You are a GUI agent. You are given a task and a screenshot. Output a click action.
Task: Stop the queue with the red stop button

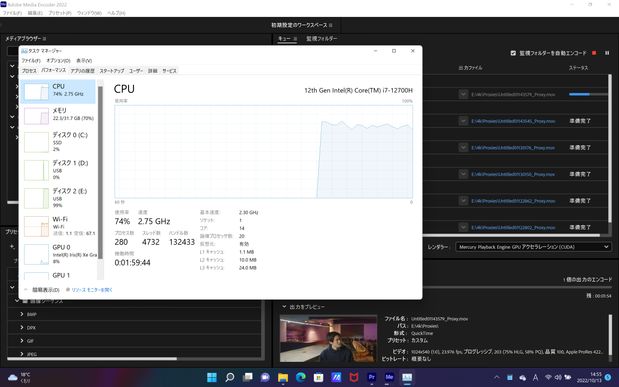coord(594,53)
